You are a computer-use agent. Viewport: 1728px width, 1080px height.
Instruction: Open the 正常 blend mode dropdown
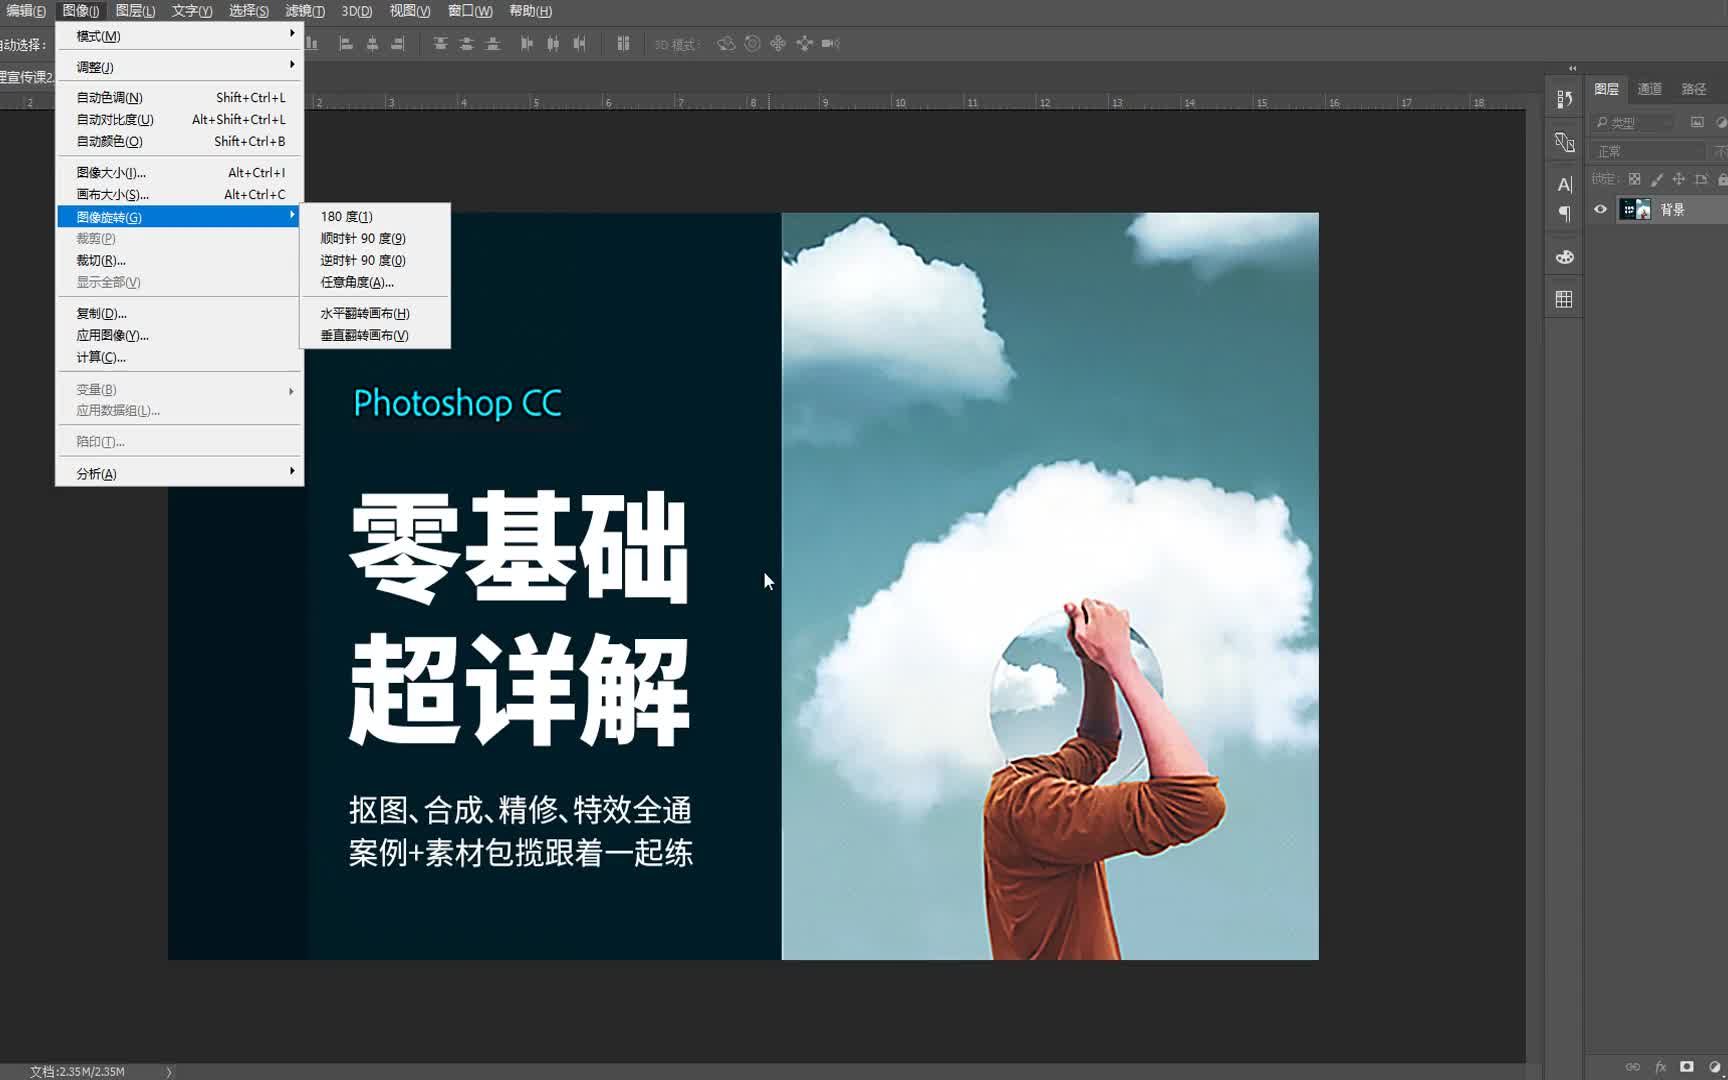click(1647, 151)
